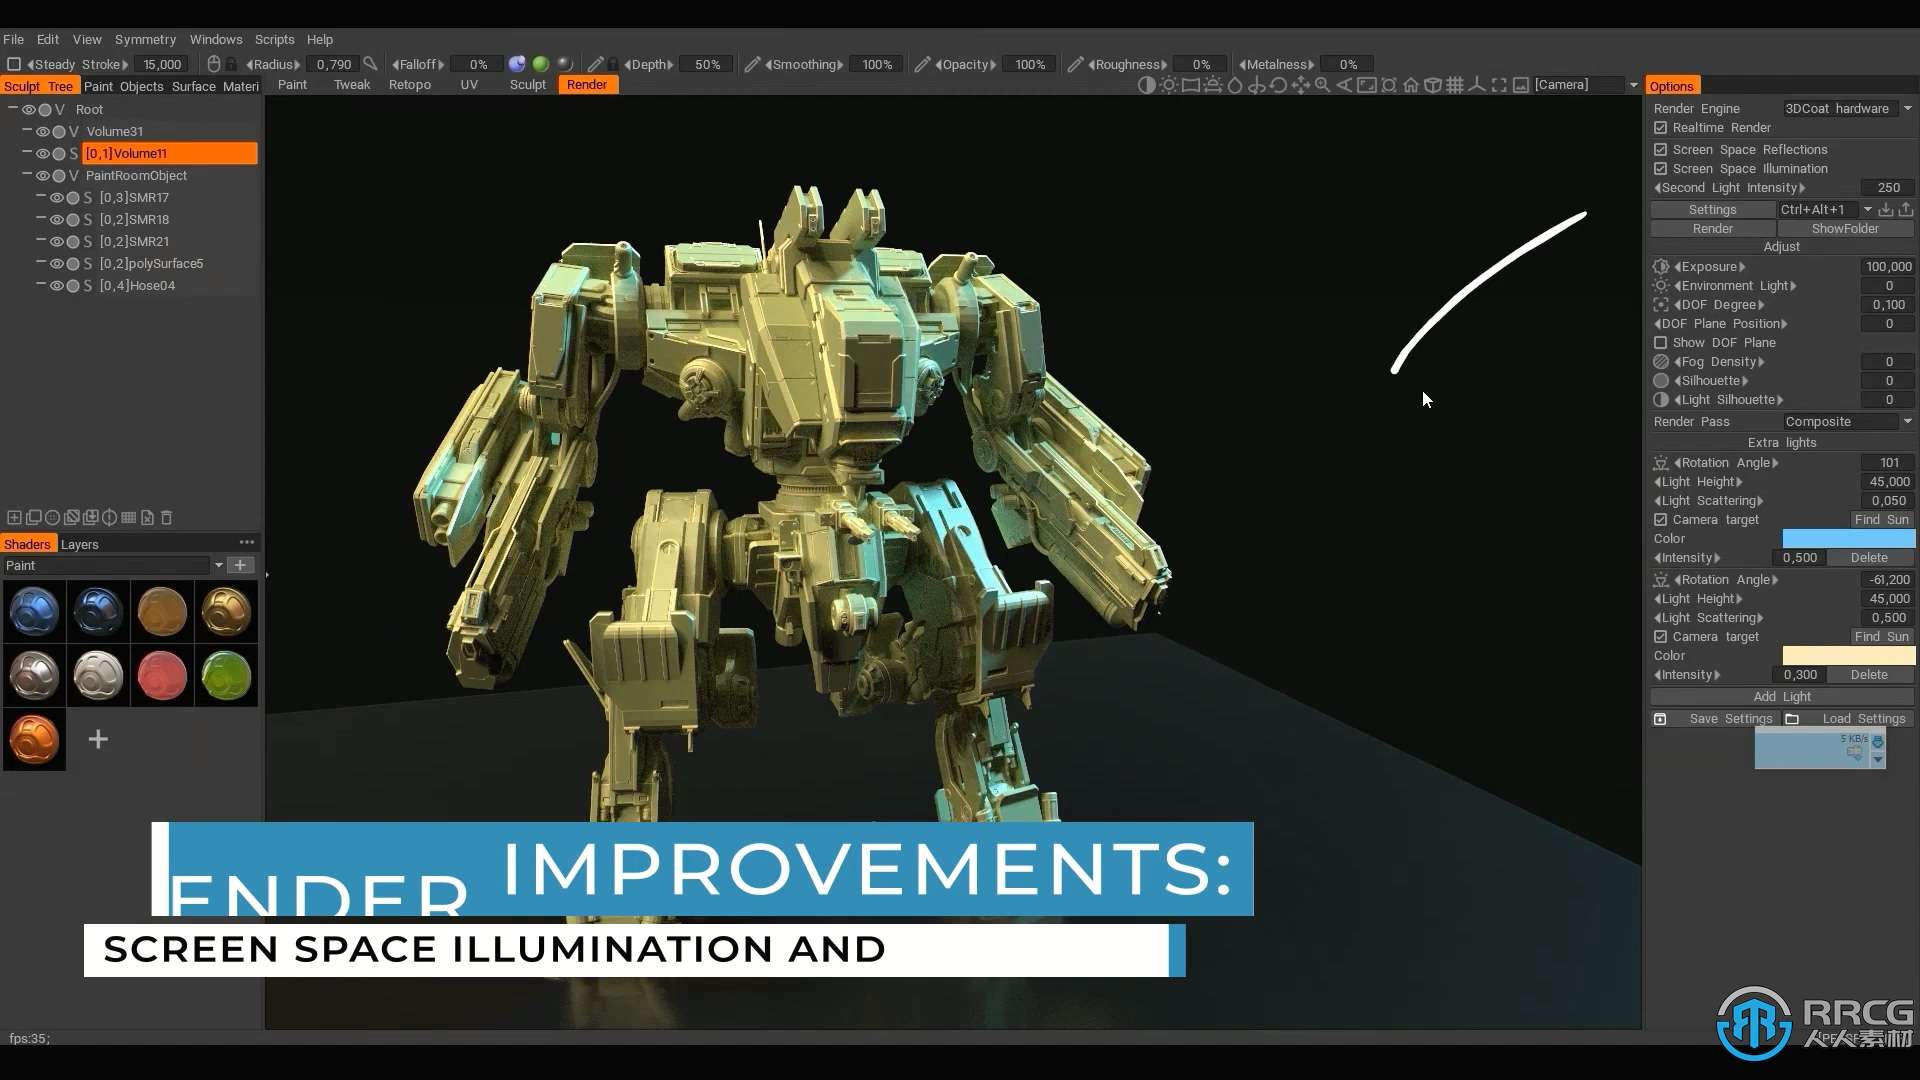Click the plus tile to add shader

click(98, 740)
